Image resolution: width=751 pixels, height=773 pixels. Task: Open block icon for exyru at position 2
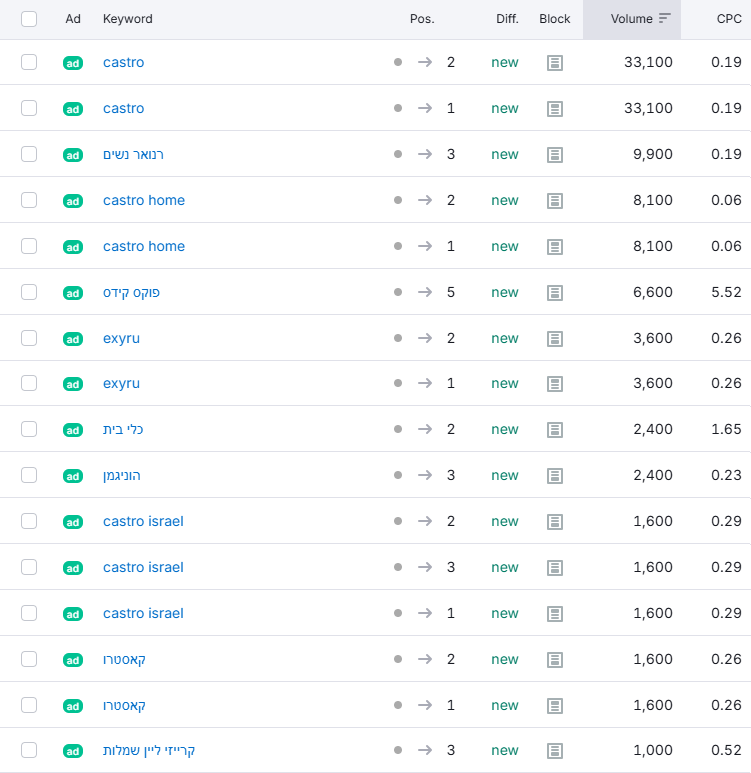tap(555, 339)
